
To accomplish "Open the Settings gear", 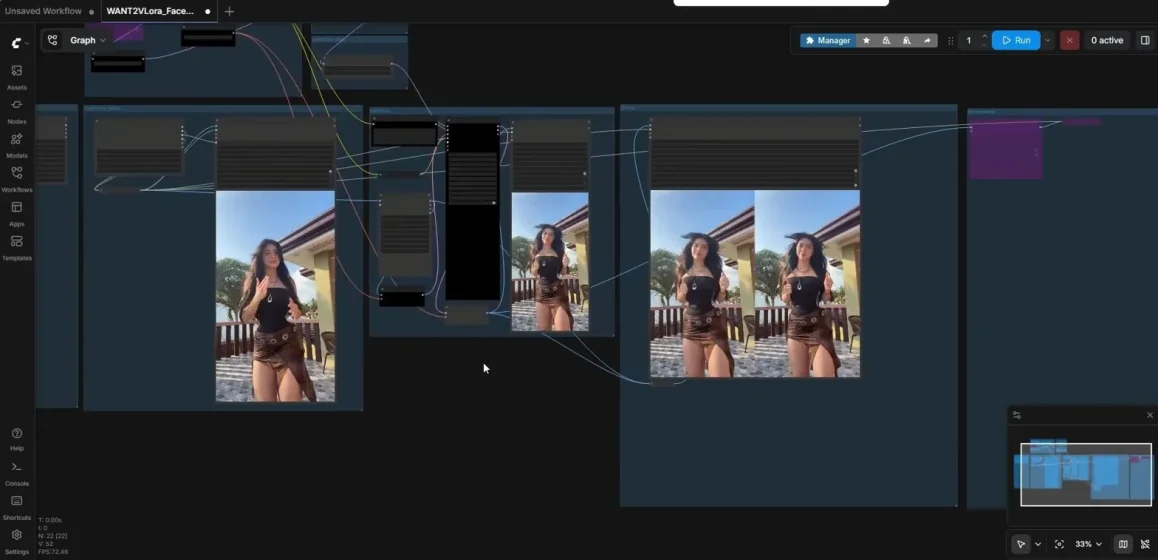I will 17,541.
